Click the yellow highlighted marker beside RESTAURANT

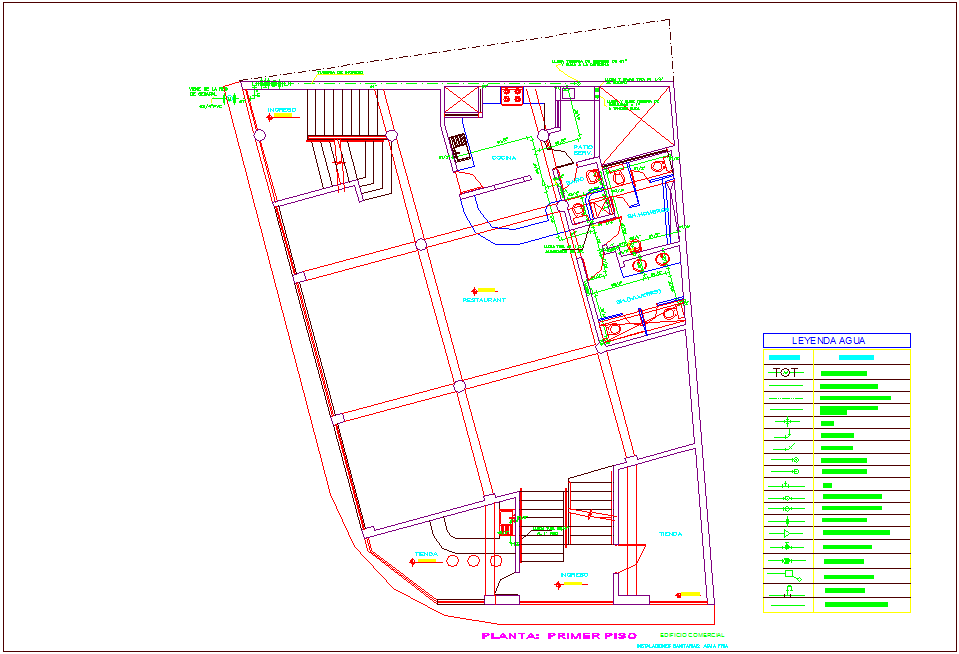[486, 289]
